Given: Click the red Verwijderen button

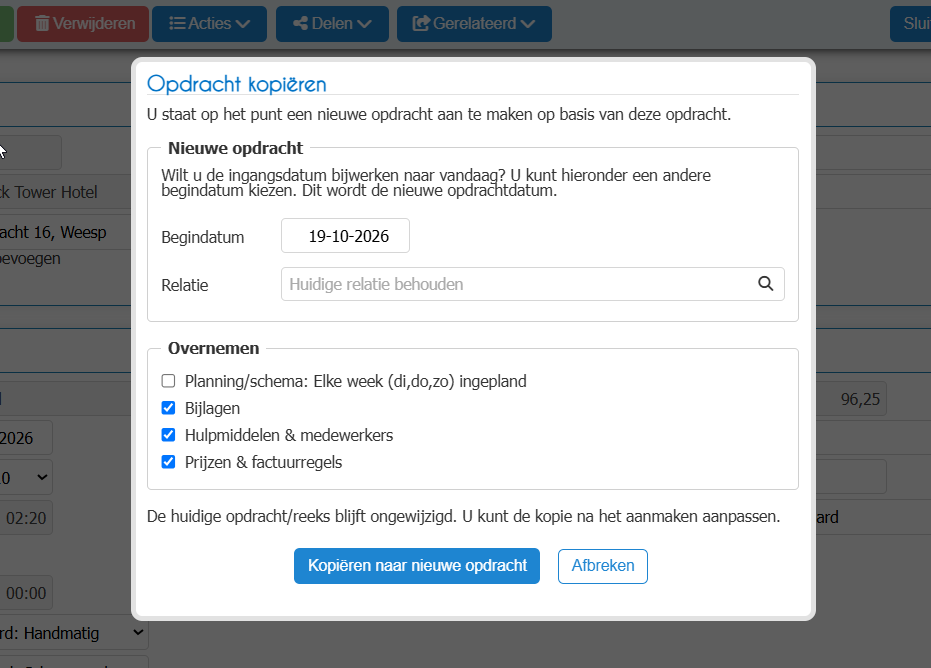Looking at the screenshot, I should (x=83, y=24).
